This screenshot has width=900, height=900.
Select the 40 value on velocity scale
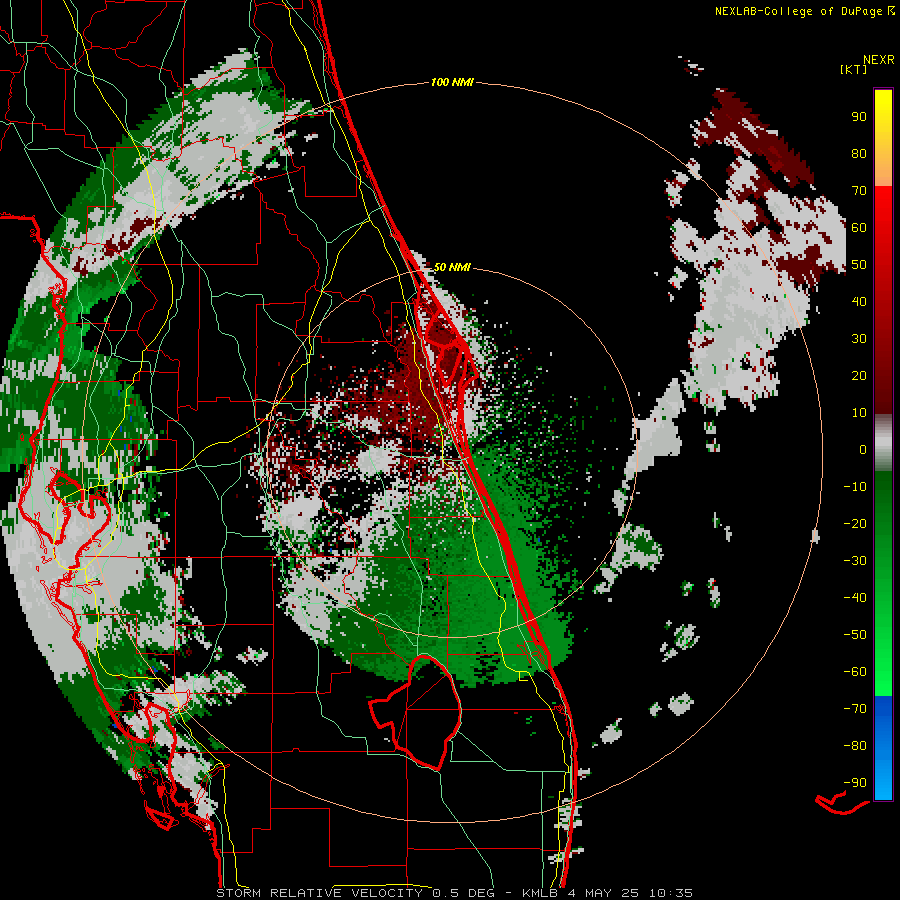[x=859, y=301]
